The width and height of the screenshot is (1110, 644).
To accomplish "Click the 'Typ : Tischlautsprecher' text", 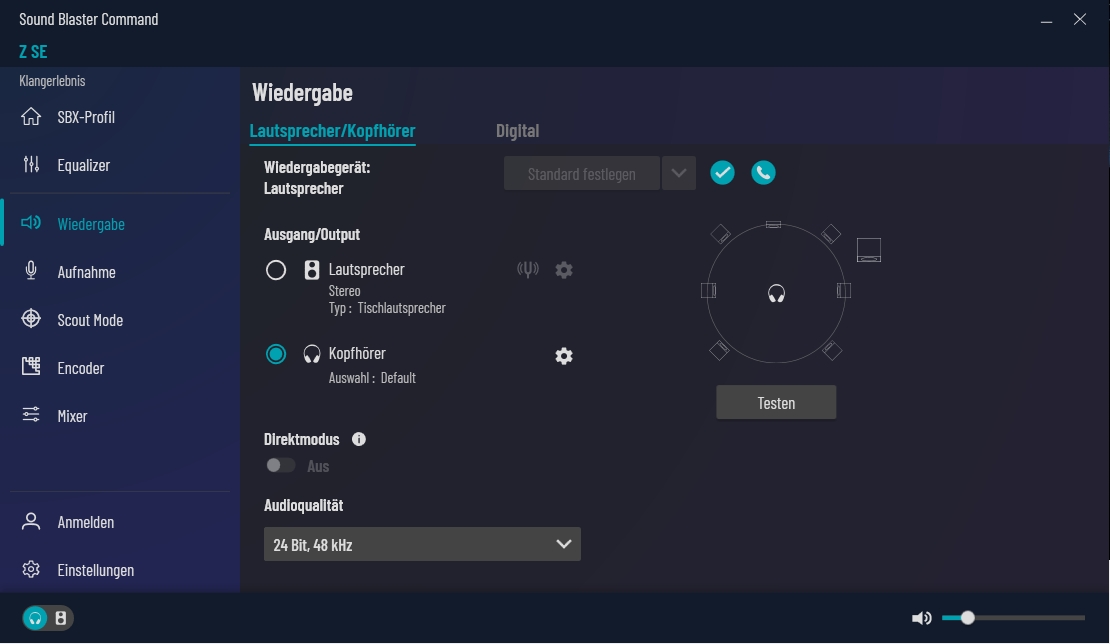I will tap(387, 308).
